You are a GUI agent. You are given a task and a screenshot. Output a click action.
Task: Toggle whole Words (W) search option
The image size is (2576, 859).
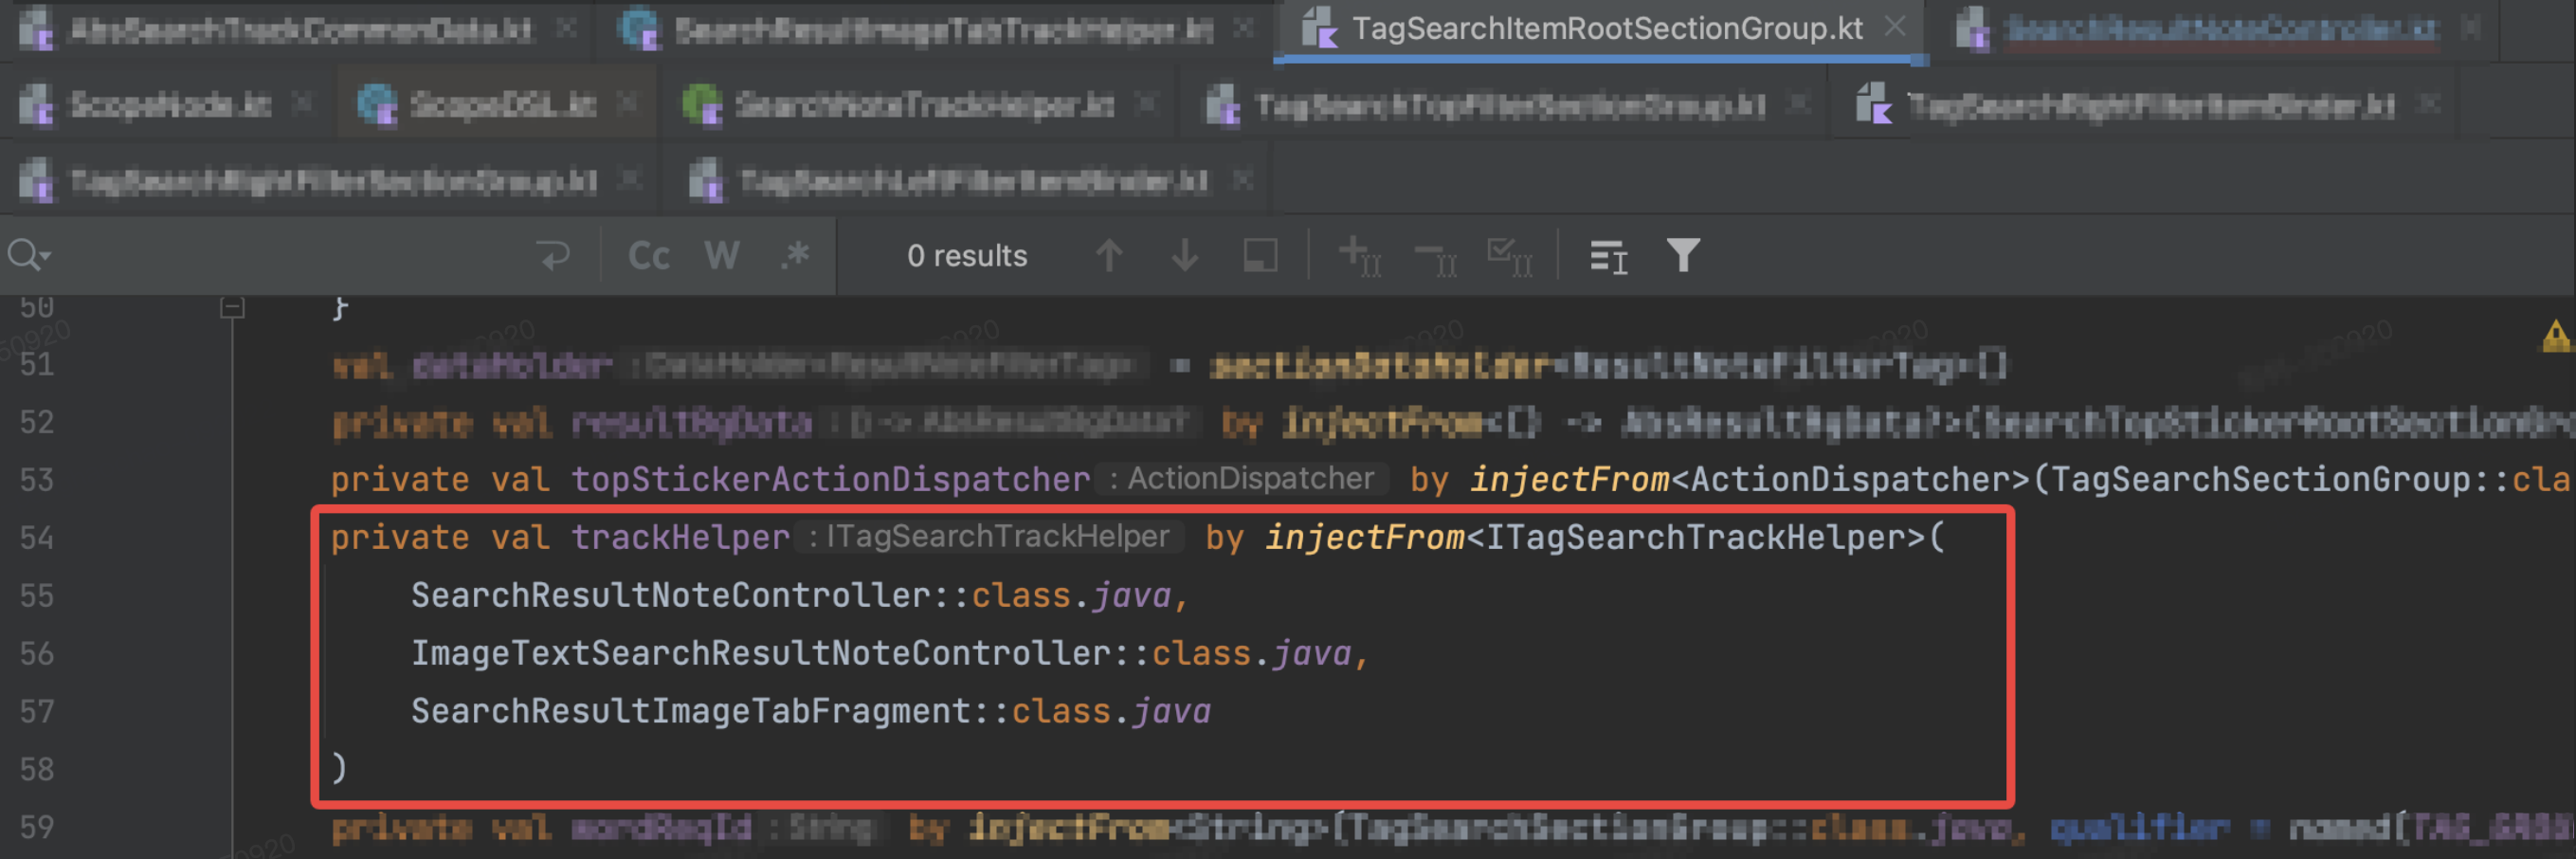[721, 256]
